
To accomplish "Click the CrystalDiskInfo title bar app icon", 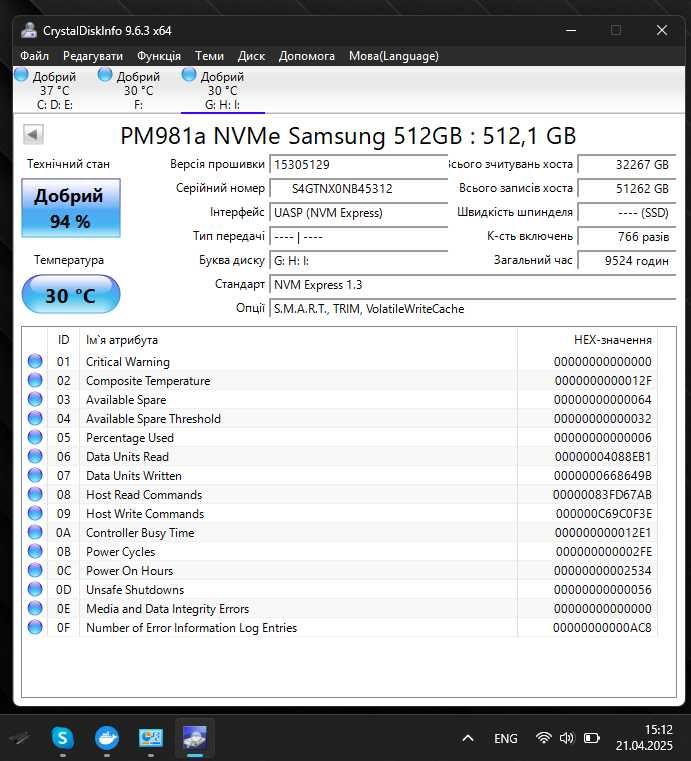I will point(29,31).
